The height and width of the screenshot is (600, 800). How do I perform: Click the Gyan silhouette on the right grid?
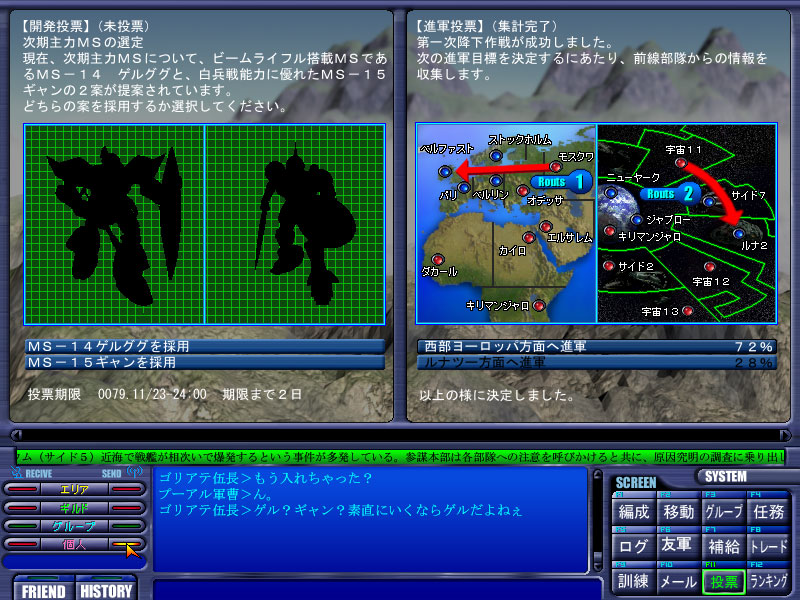click(x=306, y=224)
